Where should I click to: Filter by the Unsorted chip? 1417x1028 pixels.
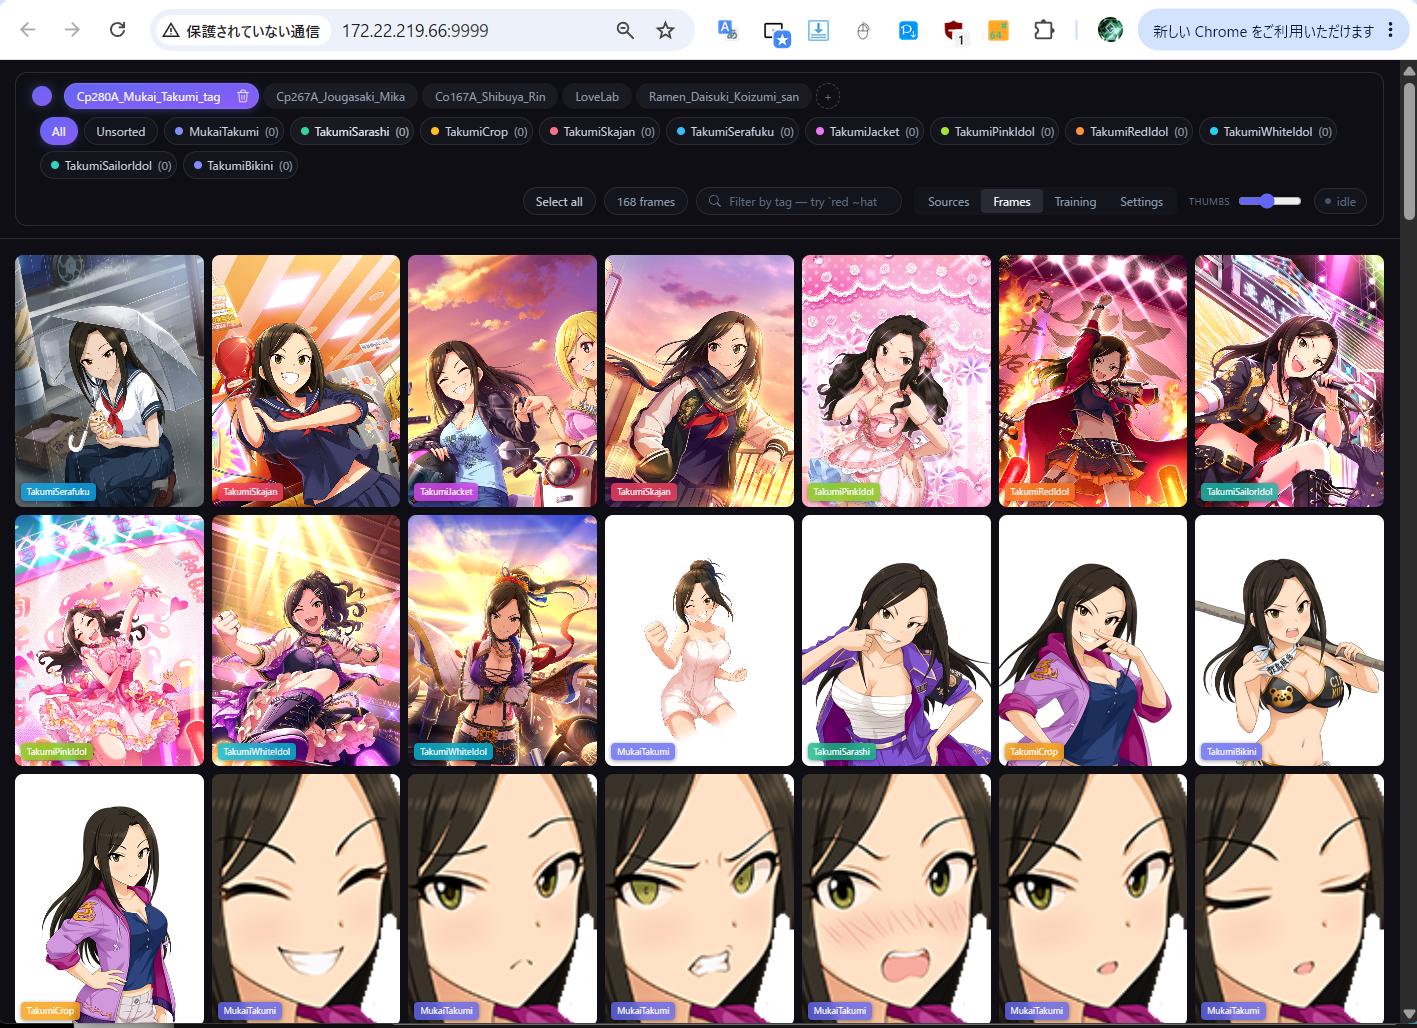click(121, 132)
